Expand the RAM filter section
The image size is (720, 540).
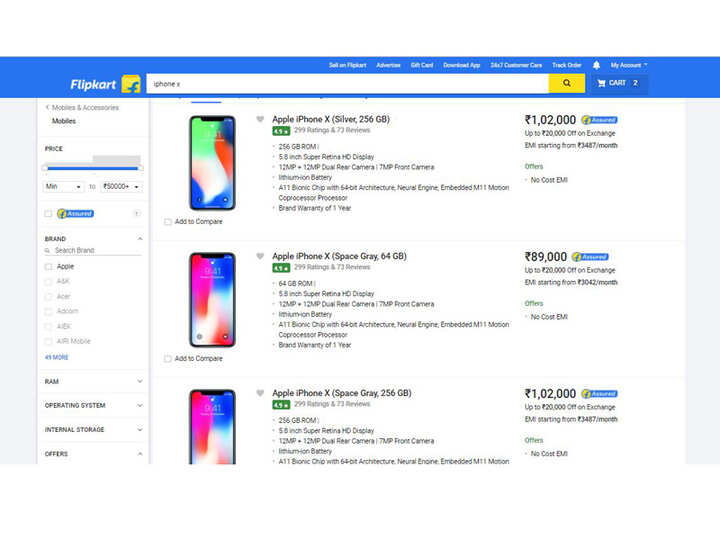coord(140,382)
